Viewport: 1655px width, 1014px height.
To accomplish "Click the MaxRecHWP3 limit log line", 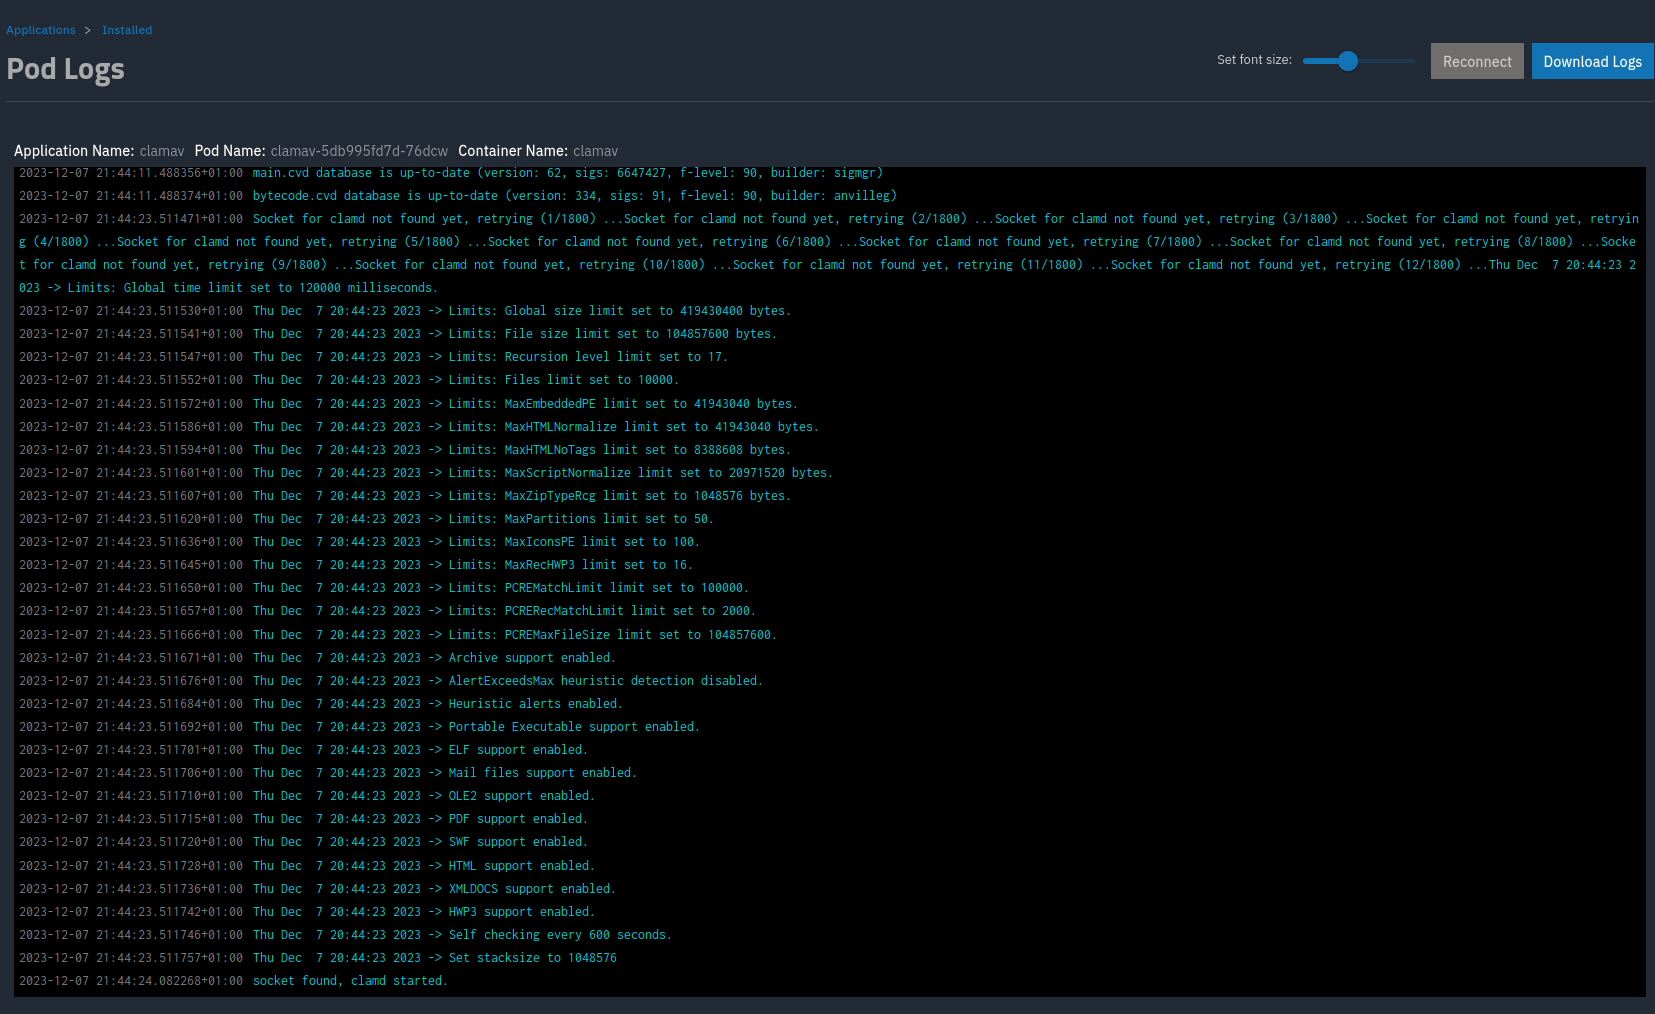I will (356, 565).
